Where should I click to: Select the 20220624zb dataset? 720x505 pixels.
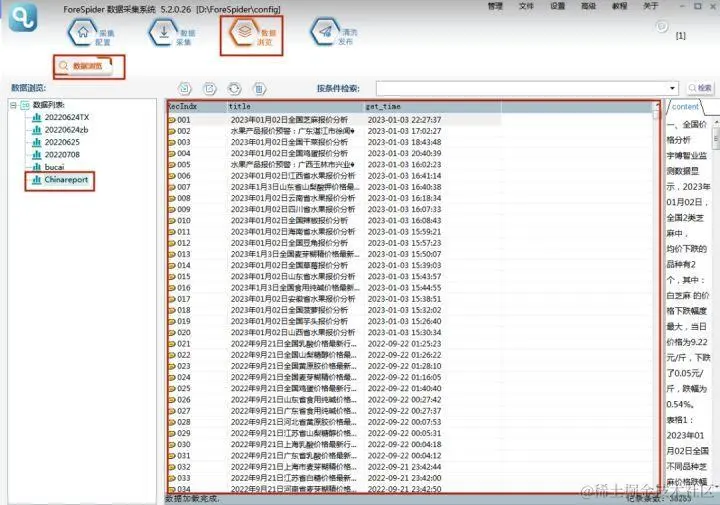pos(66,130)
